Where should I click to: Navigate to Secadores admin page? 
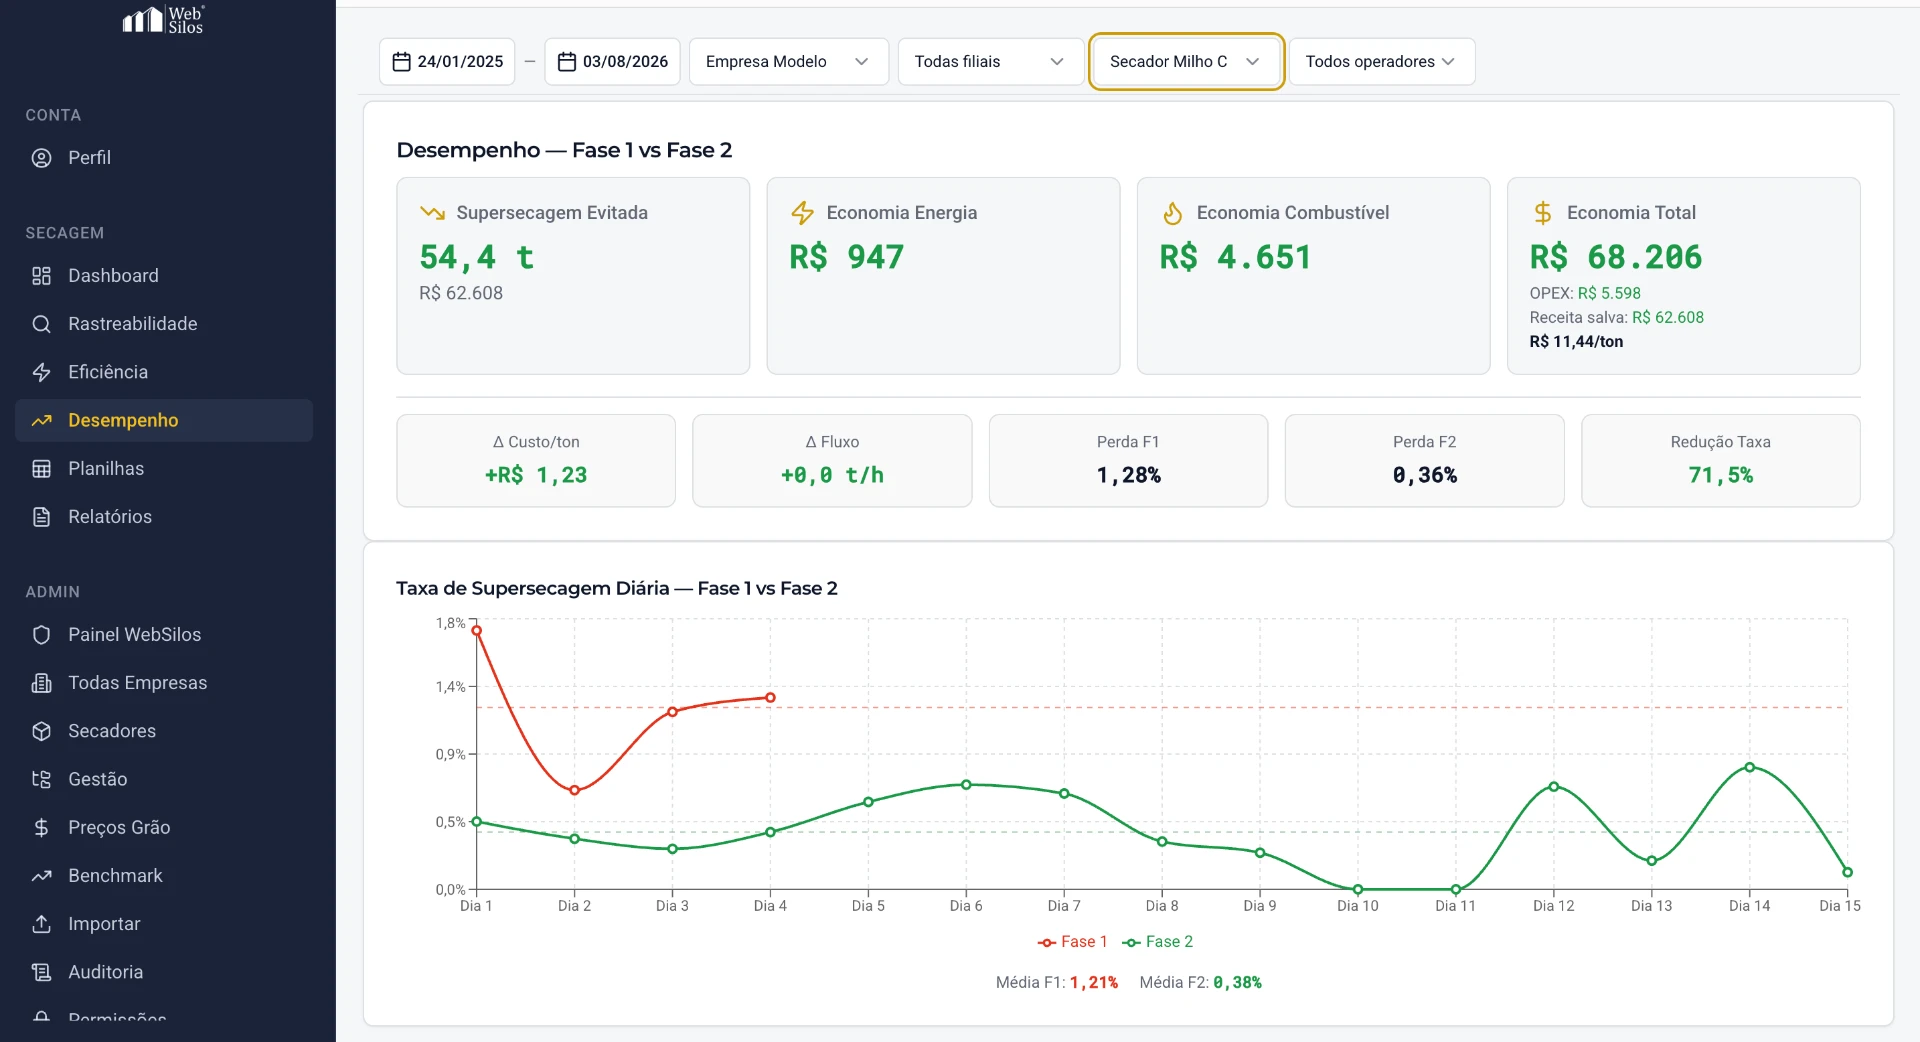[164, 731]
